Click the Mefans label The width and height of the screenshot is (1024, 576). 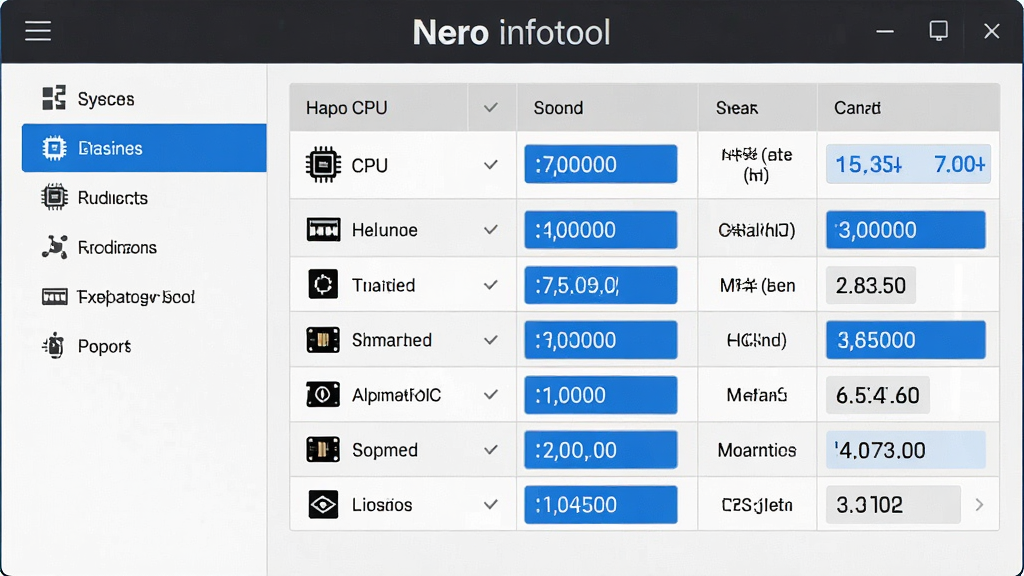(757, 395)
